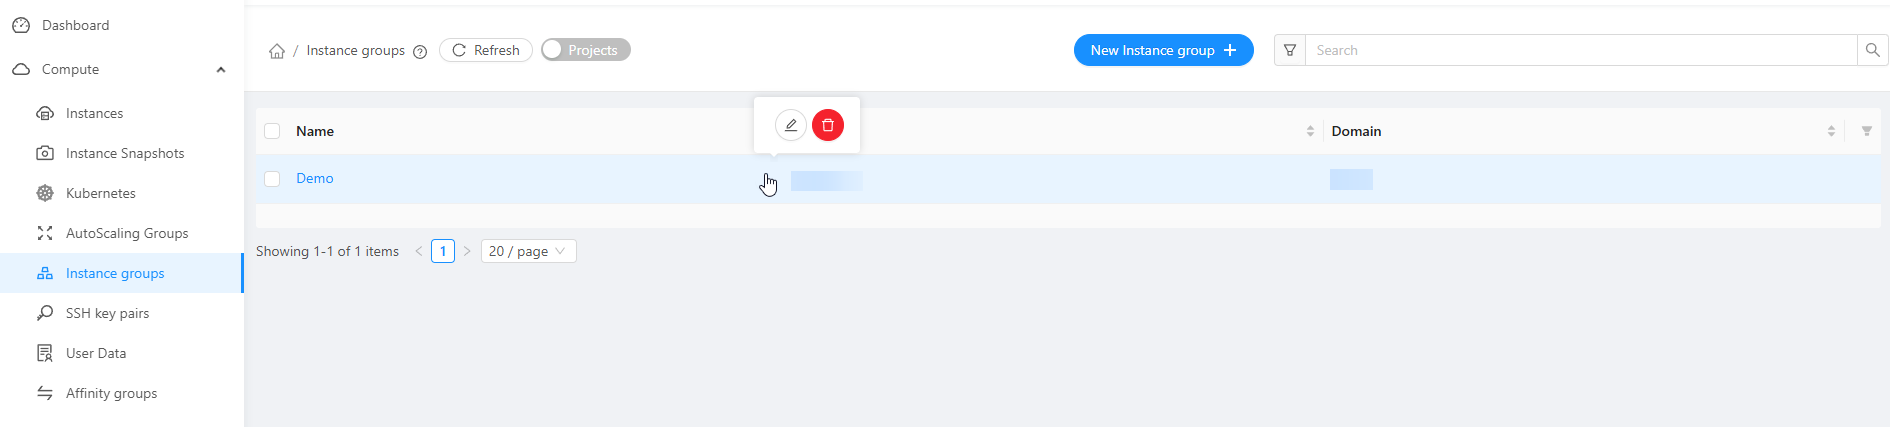Click the Domain column filter icon
Image resolution: width=1890 pixels, height=427 pixels.
click(1866, 131)
